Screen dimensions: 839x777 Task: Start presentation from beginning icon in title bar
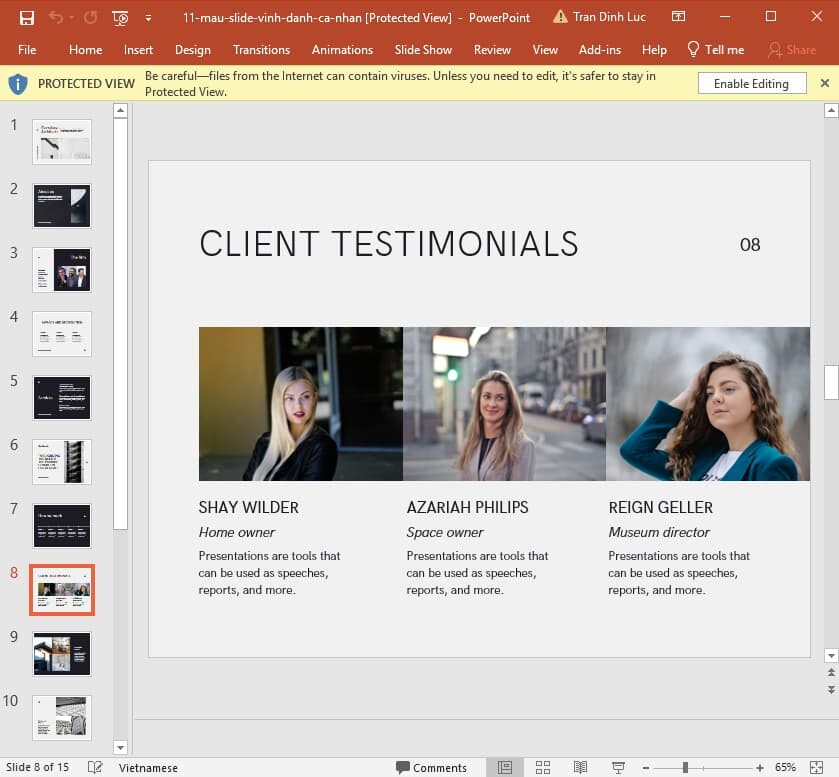click(x=120, y=17)
